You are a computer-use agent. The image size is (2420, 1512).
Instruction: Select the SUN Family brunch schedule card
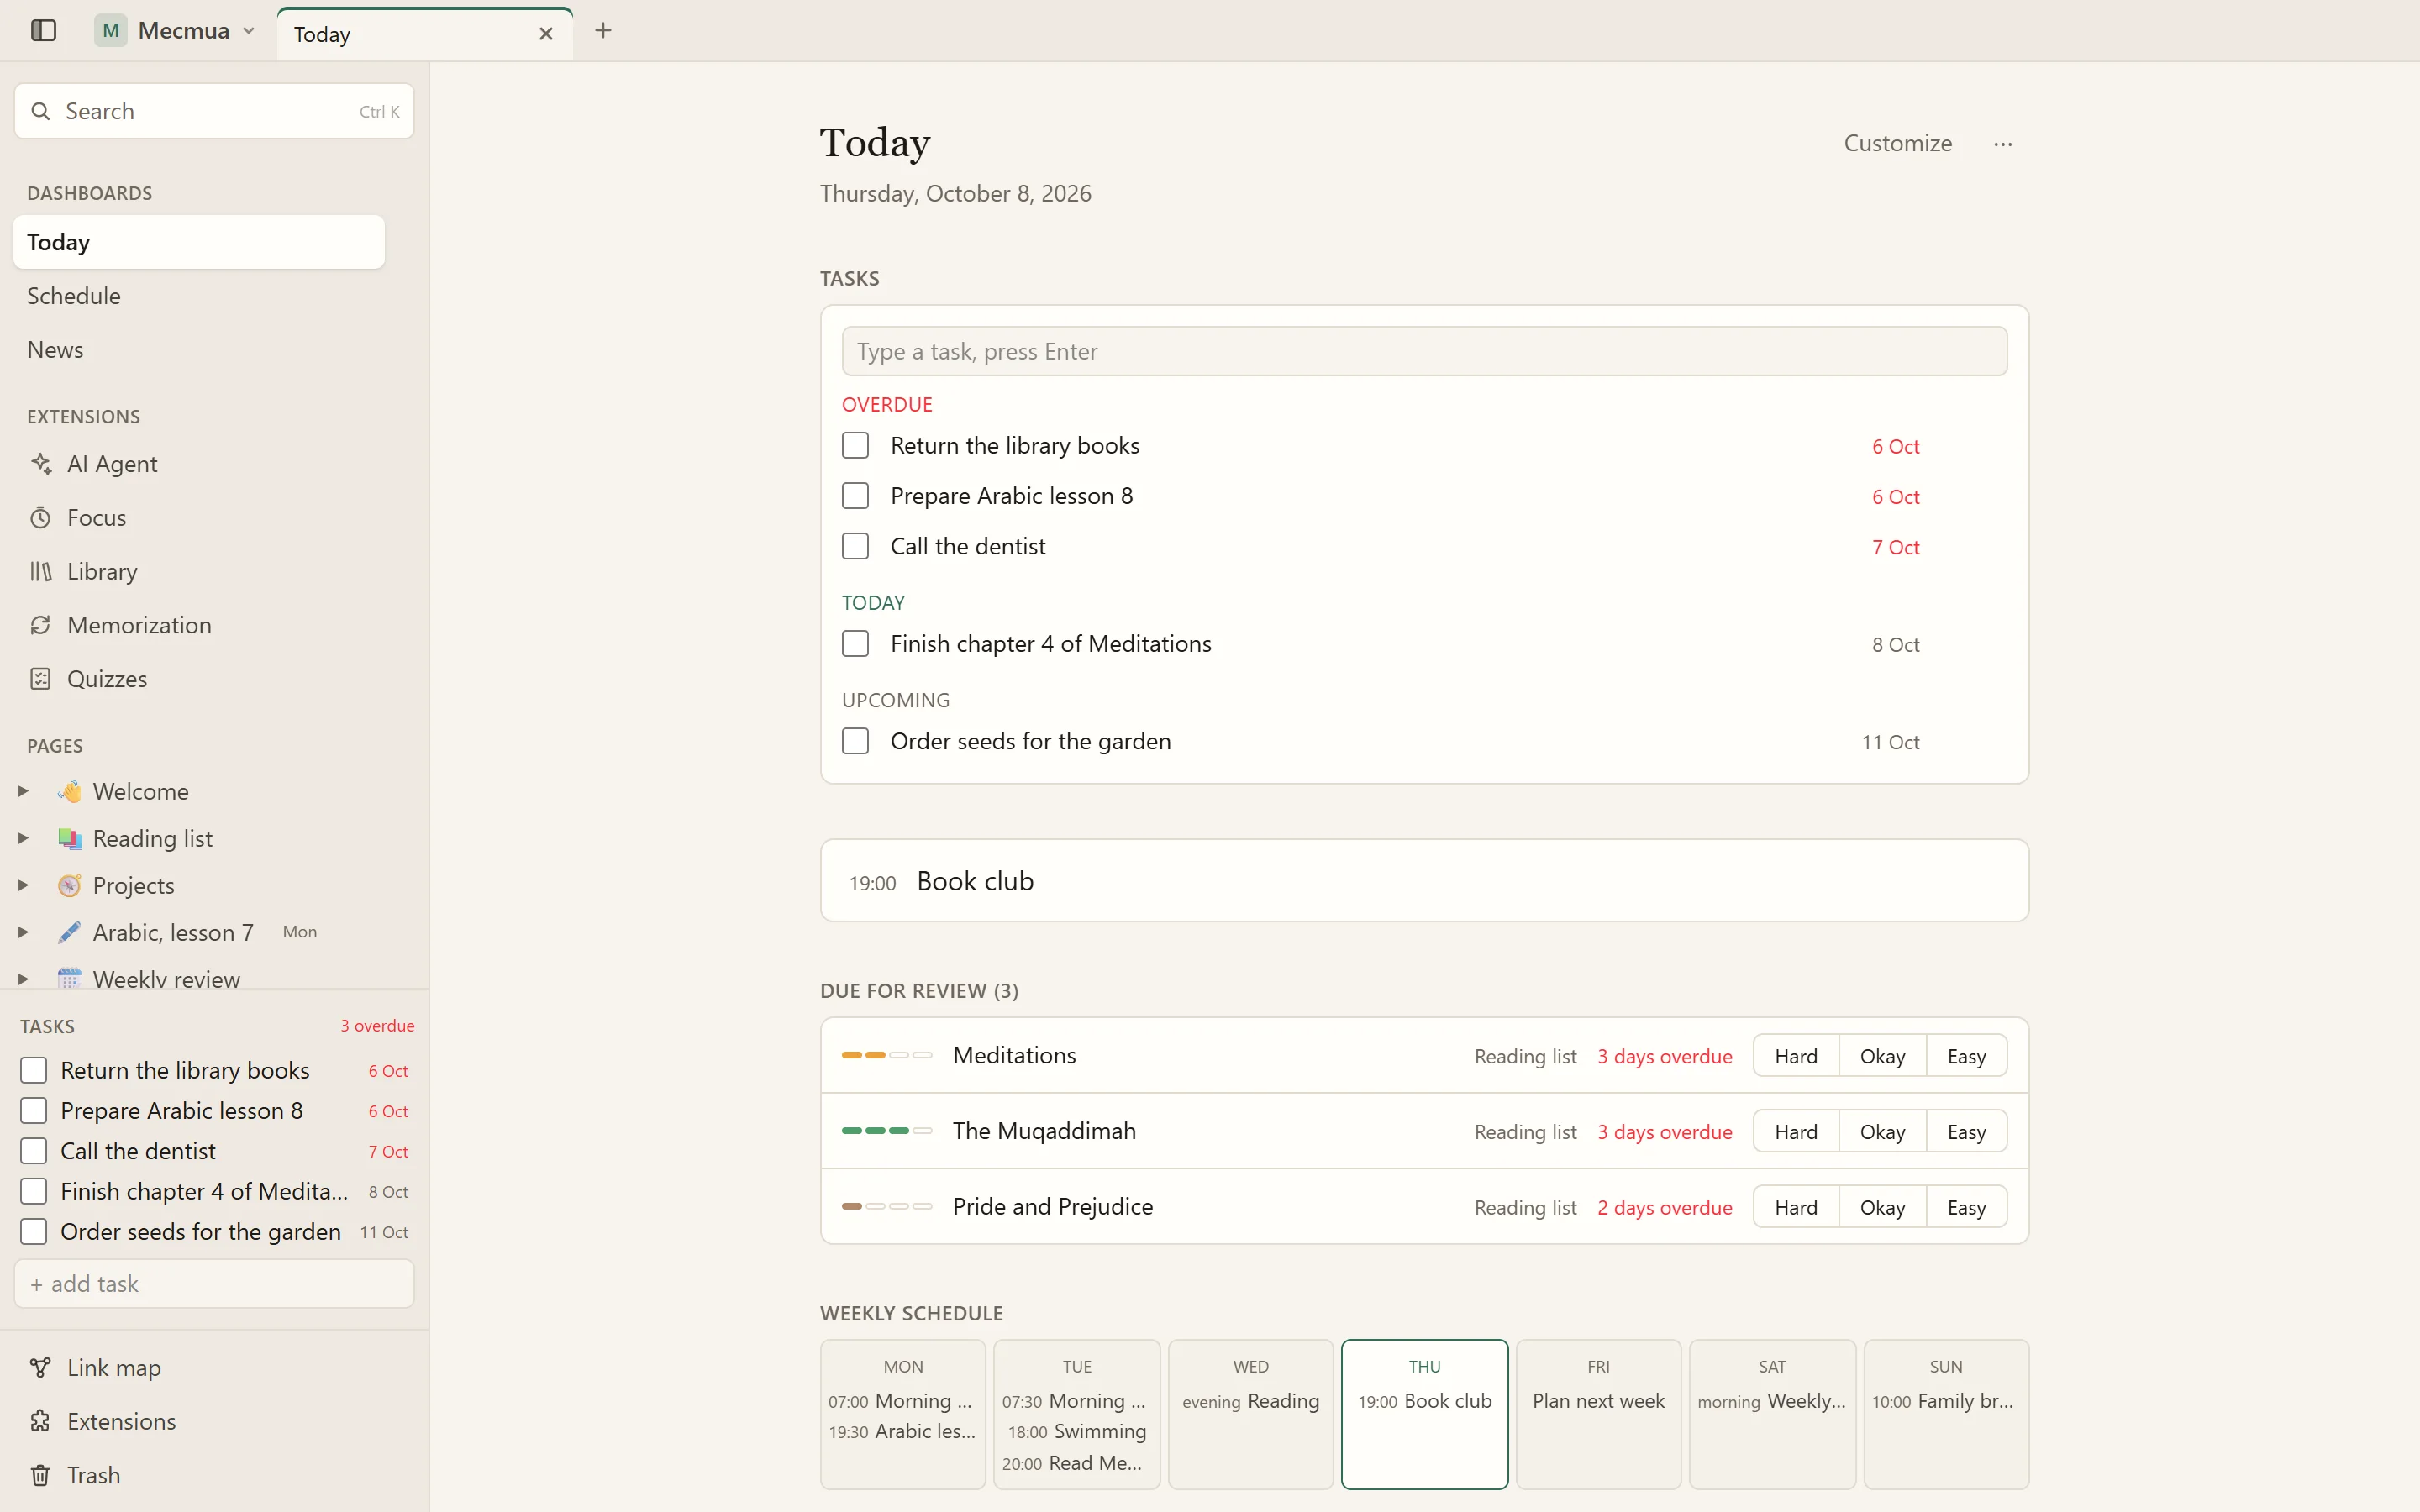[x=1945, y=1414]
